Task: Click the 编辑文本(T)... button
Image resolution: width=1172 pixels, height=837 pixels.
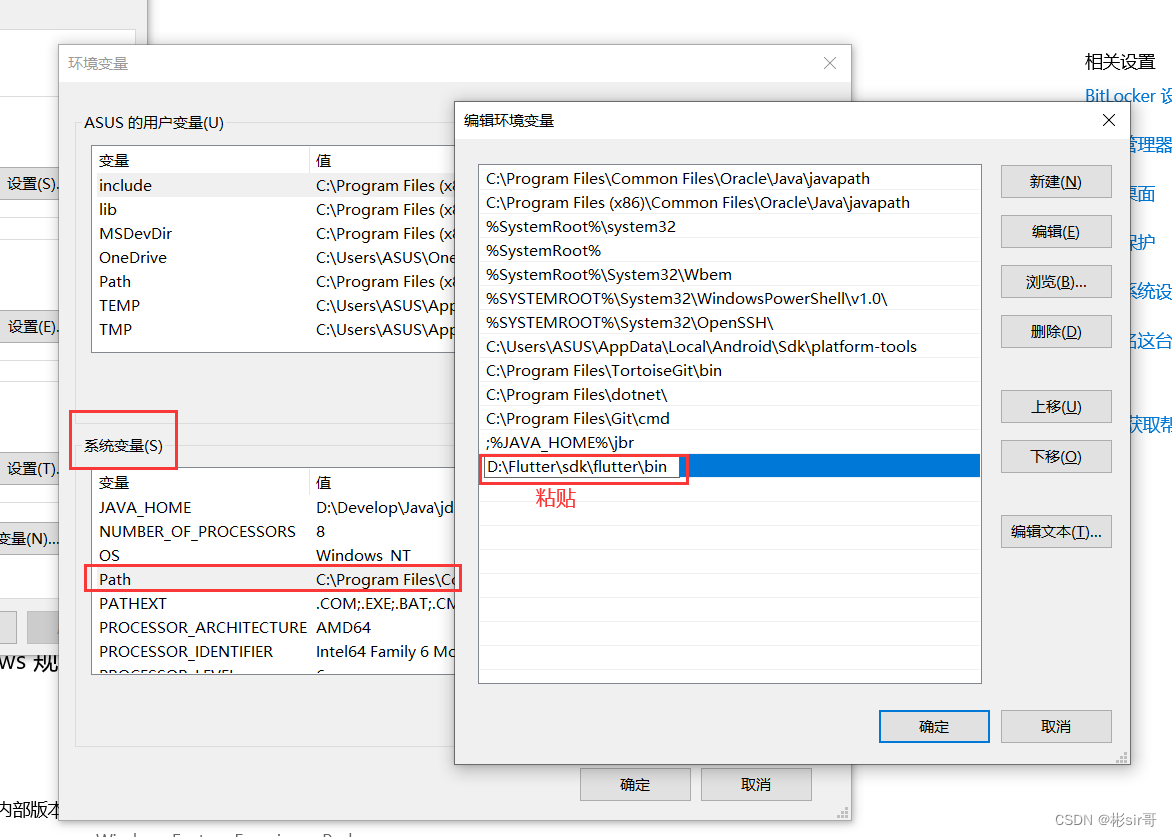Action: (1055, 531)
